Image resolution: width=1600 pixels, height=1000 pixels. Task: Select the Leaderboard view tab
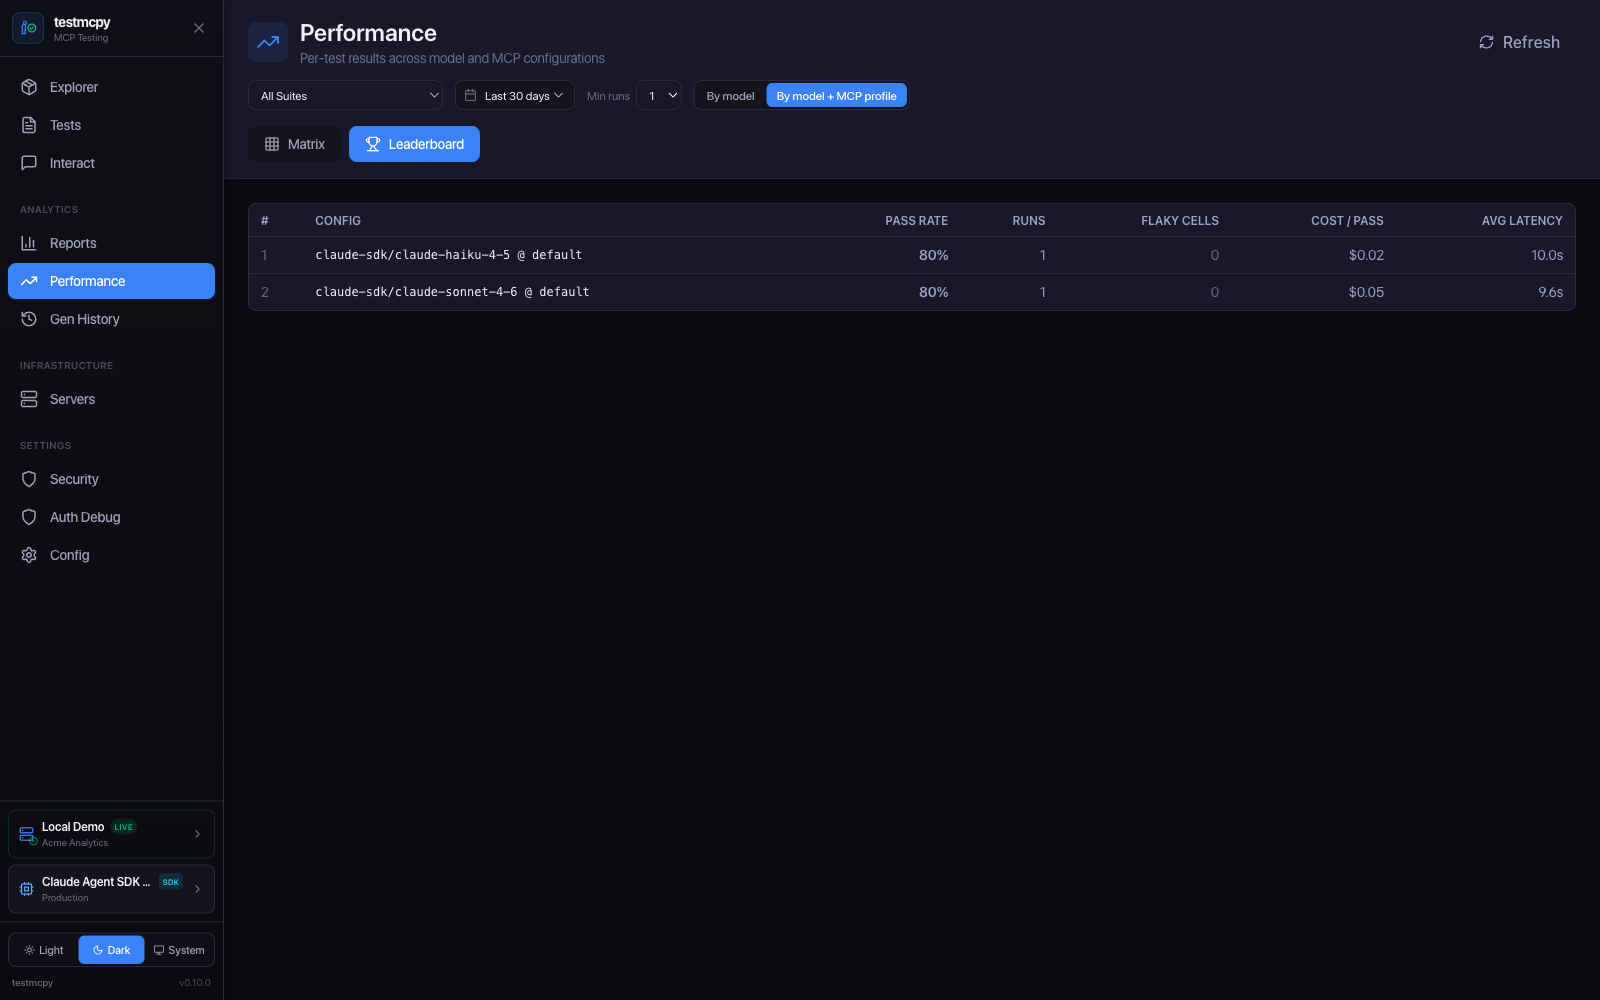[x=414, y=144]
